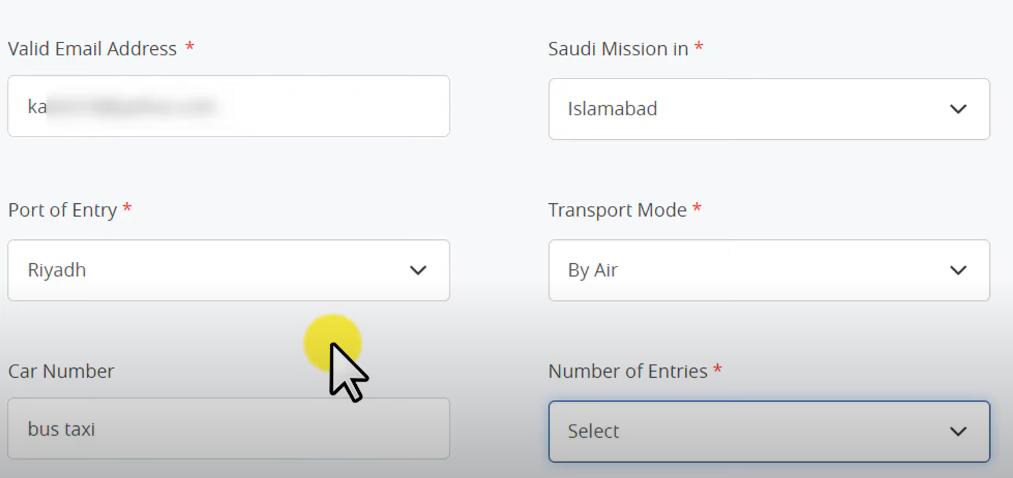Click the Number of Entries label

click(628, 371)
